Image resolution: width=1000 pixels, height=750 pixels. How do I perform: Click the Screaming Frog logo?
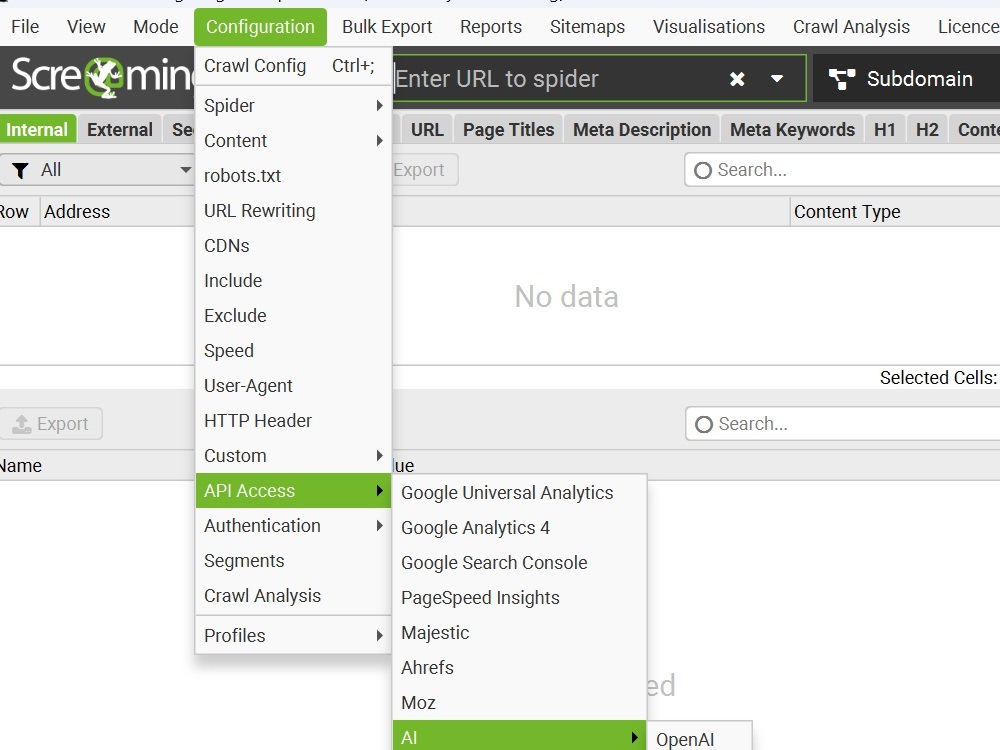pyautogui.click(x=102, y=77)
